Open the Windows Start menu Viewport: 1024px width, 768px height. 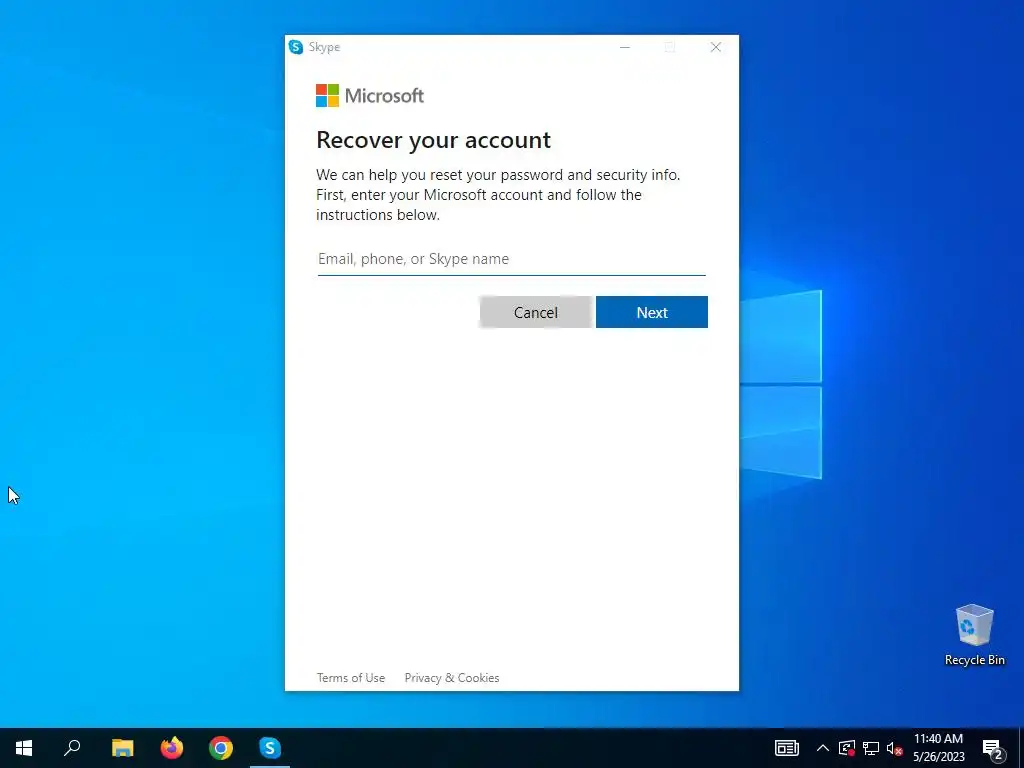[24, 748]
